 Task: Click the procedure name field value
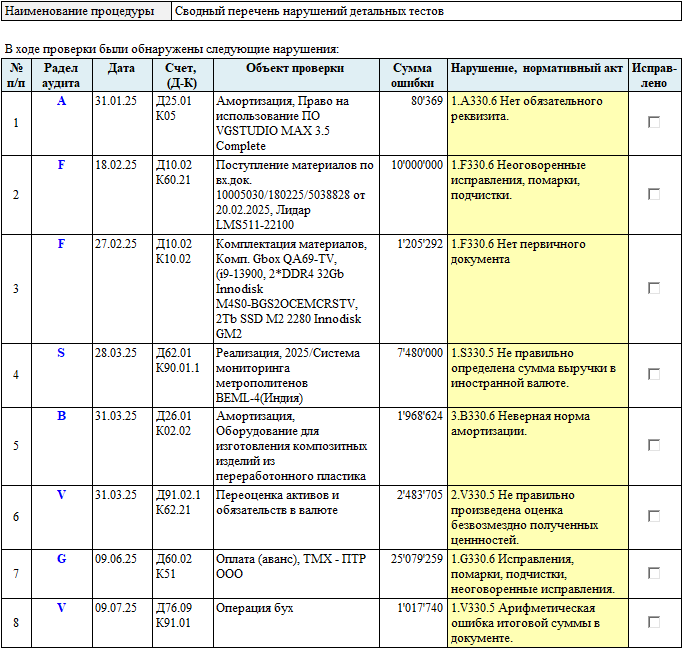tap(426, 11)
